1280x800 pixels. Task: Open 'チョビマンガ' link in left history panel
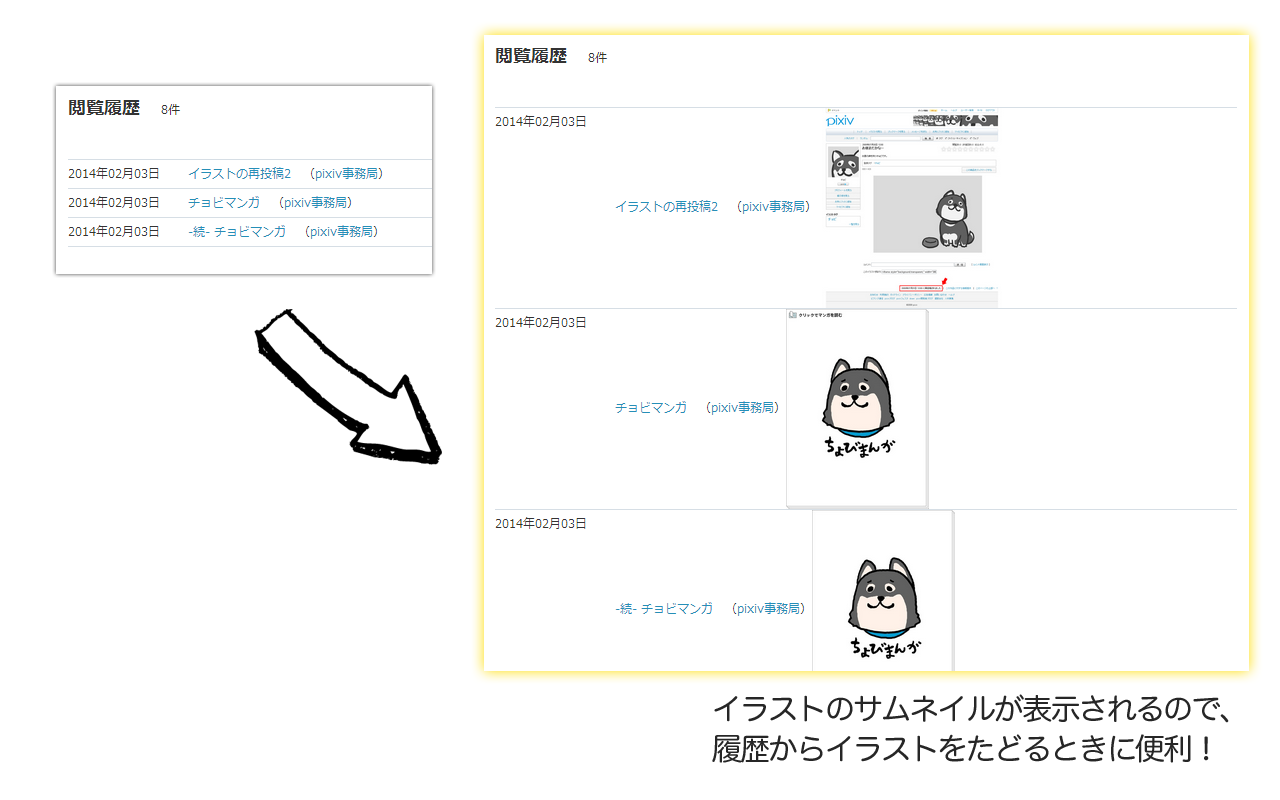224,202
